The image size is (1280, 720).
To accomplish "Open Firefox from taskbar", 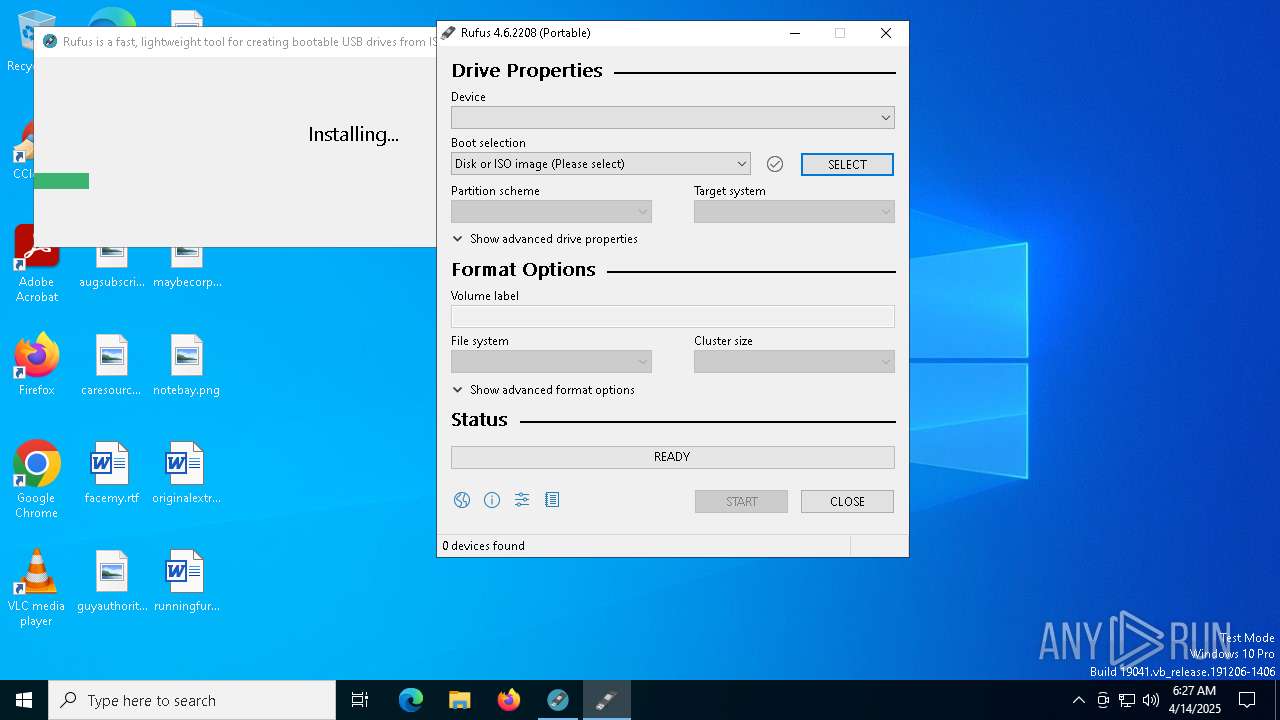I will (x=509, y=700).
